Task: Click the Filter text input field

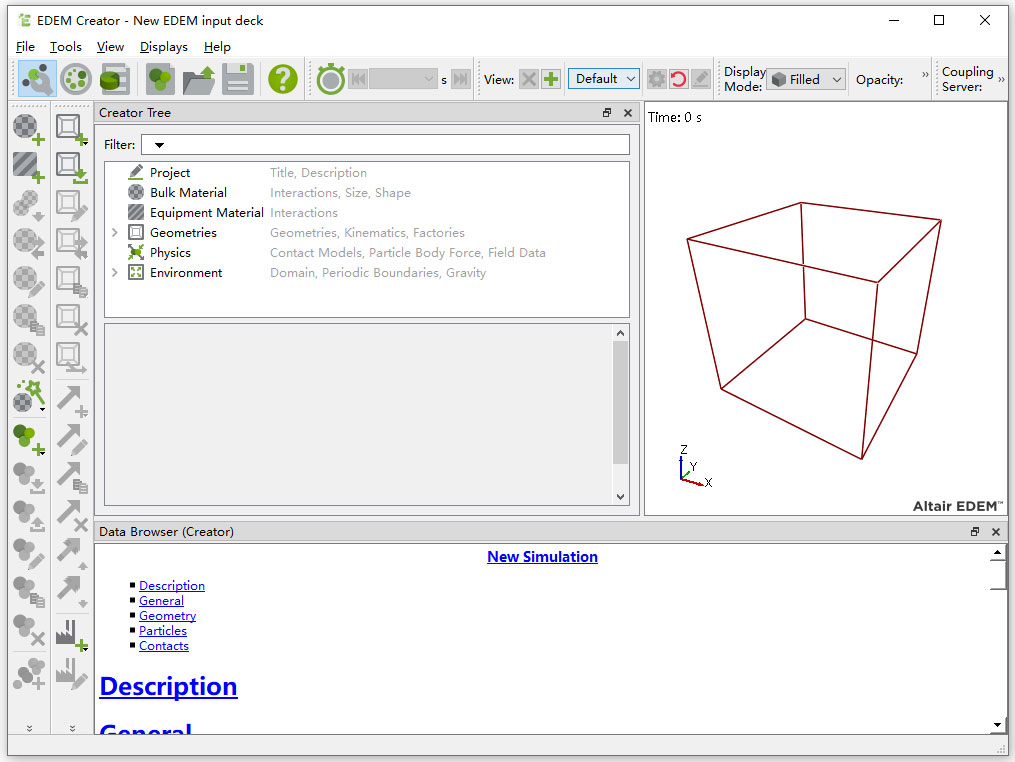Action: (x=385, y=144)
